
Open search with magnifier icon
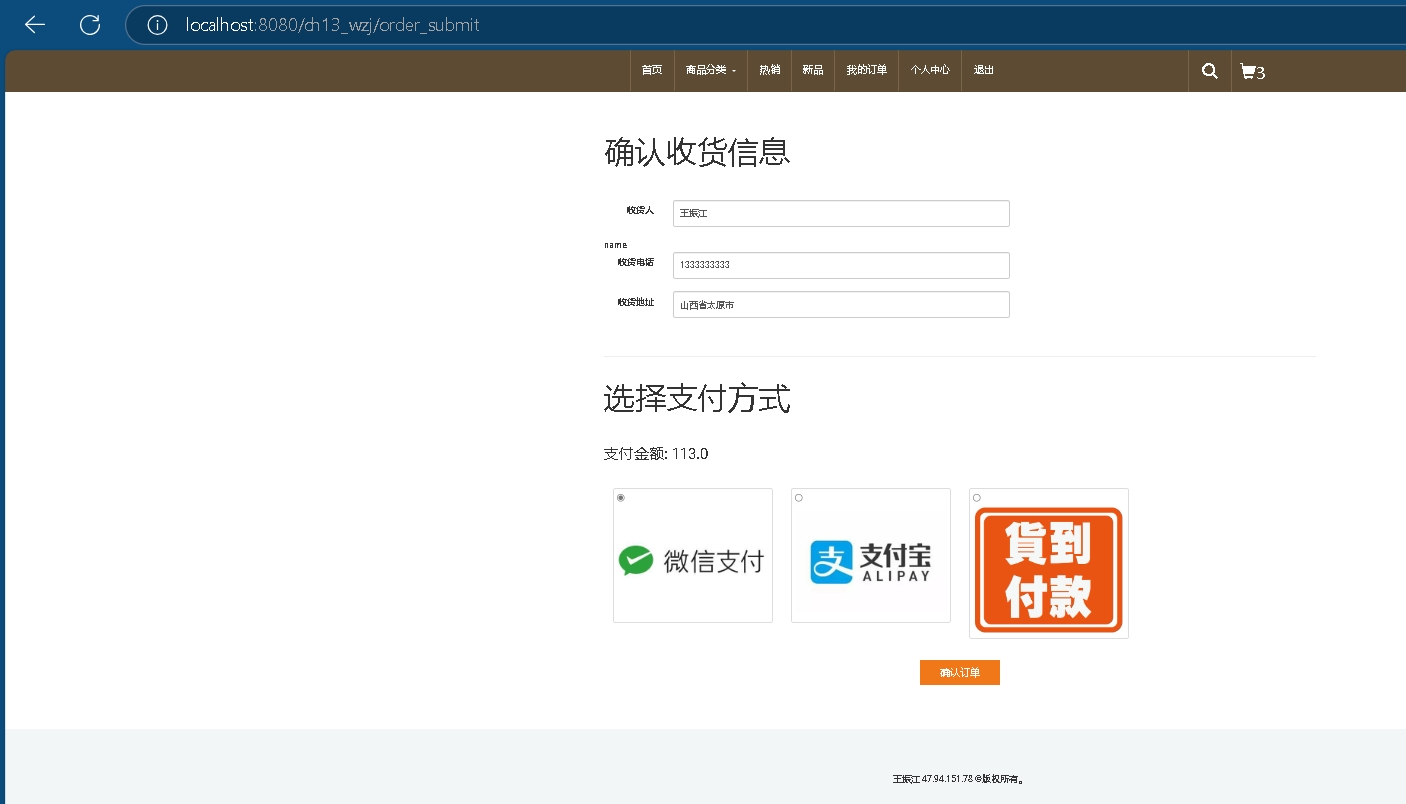[1209, 71]
